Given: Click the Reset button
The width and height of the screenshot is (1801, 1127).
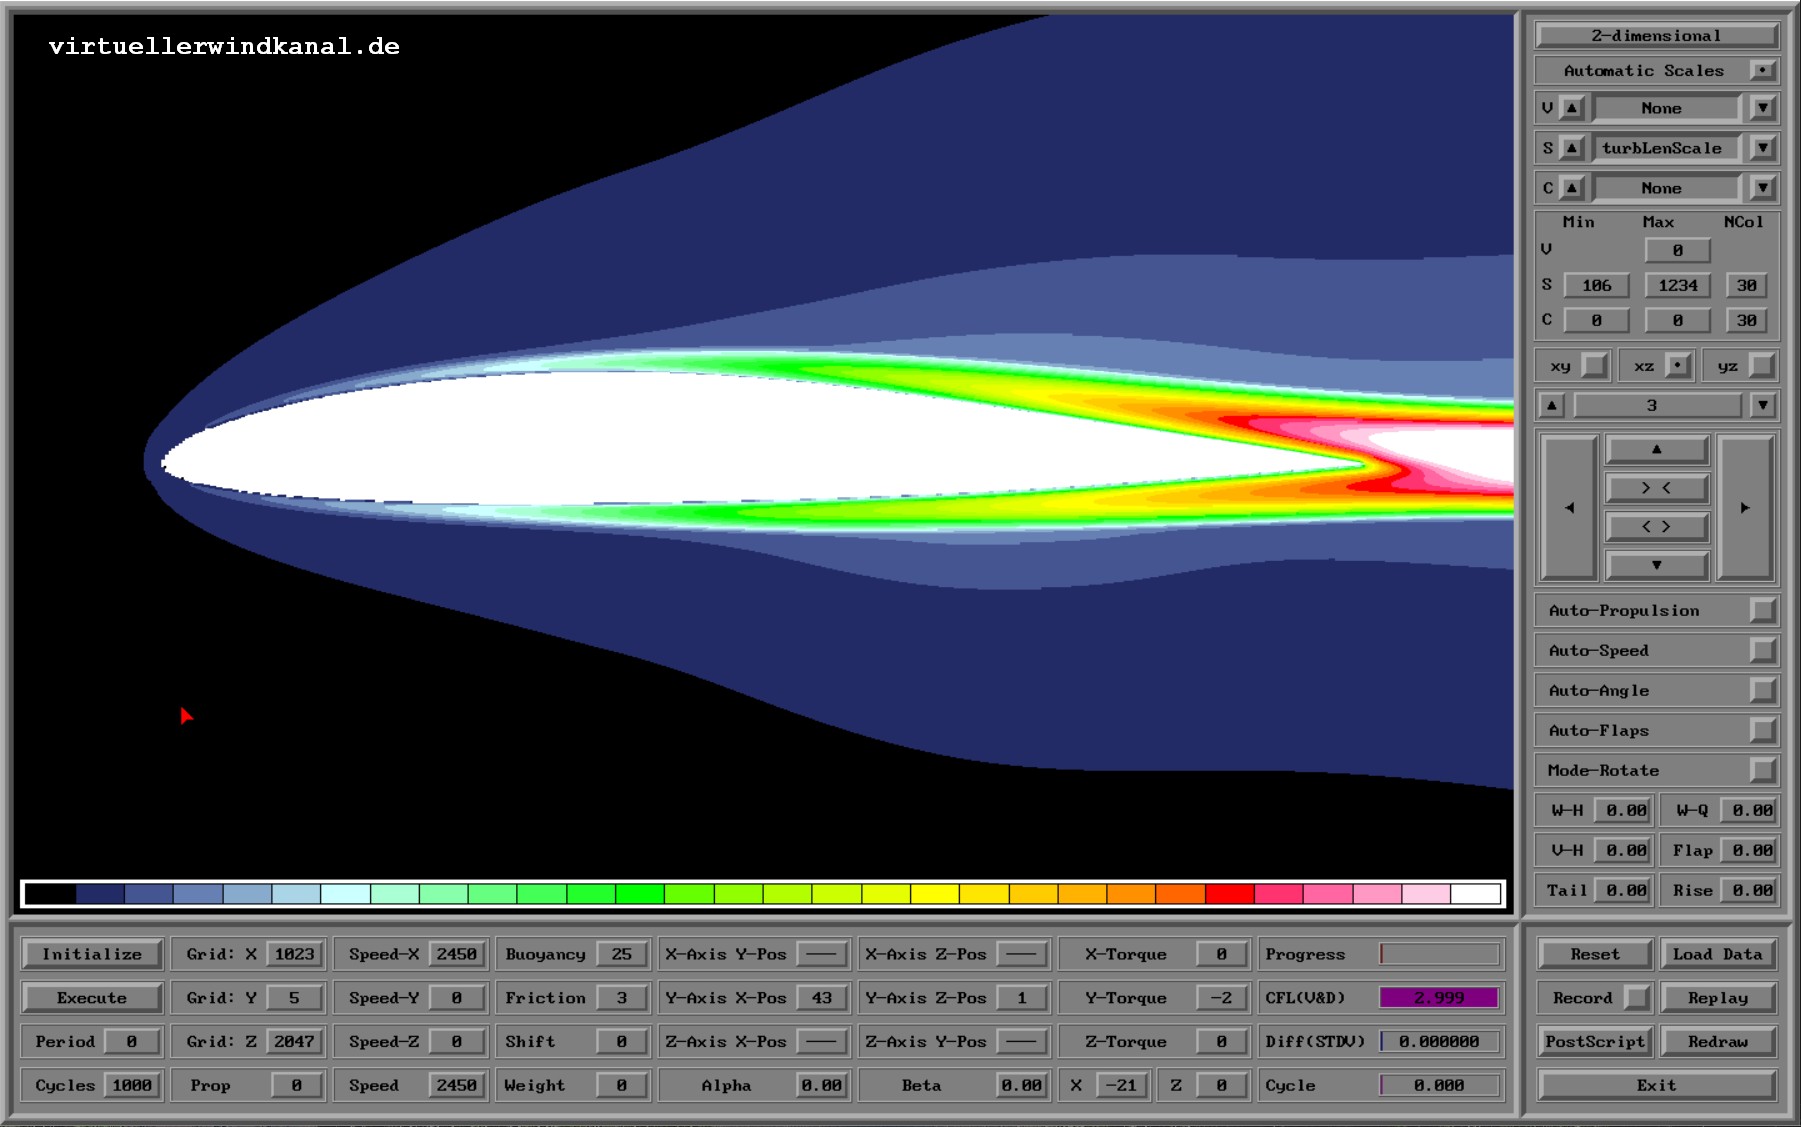Looking at the screenshot, I should (1594, 954).
